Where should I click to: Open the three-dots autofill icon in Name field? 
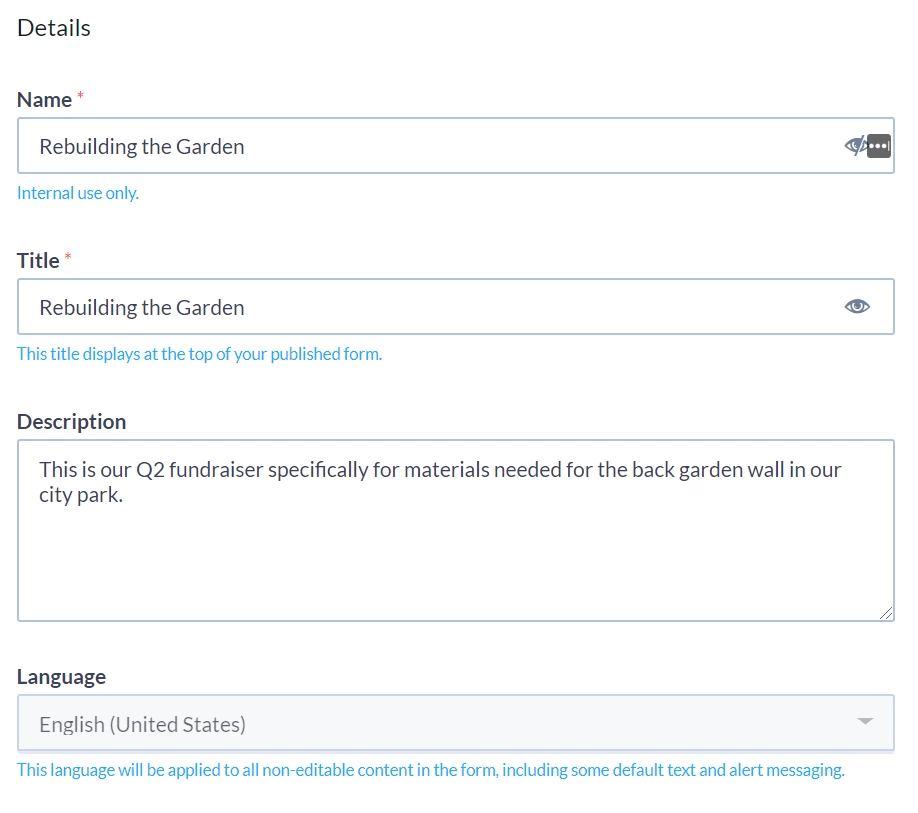point(879,146)
